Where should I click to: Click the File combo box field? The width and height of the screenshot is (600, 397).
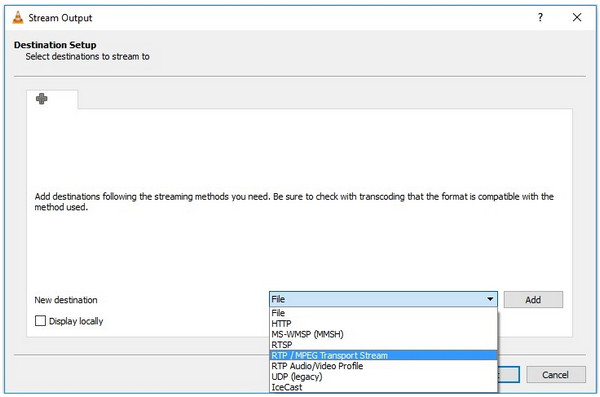[x=383, y=299]
